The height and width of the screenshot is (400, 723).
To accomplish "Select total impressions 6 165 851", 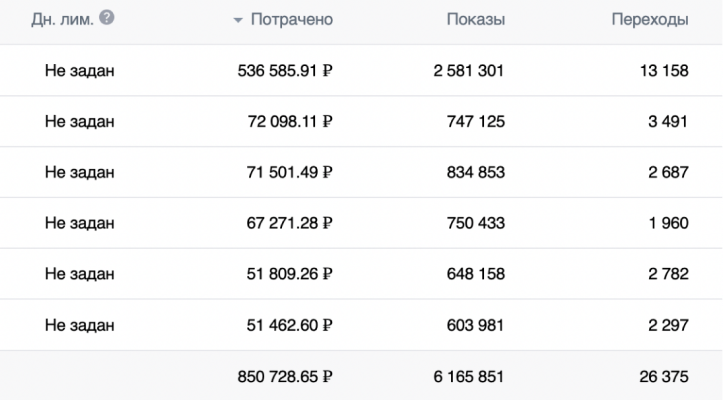I will (468, 377).
